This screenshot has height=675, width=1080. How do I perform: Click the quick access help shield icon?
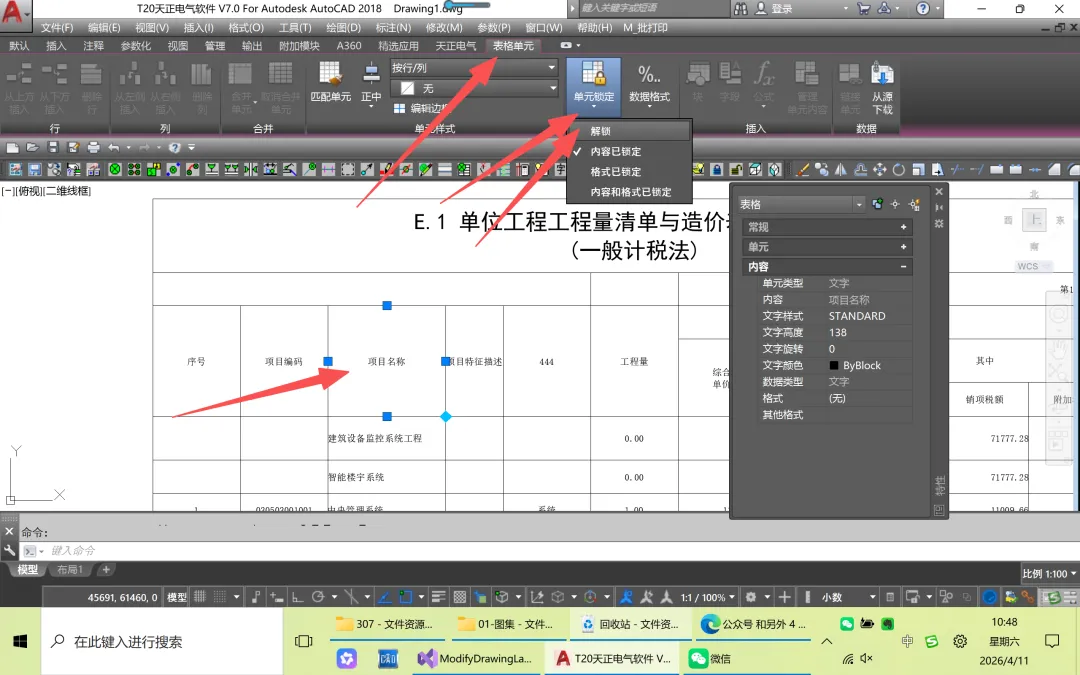click(174, 147)
